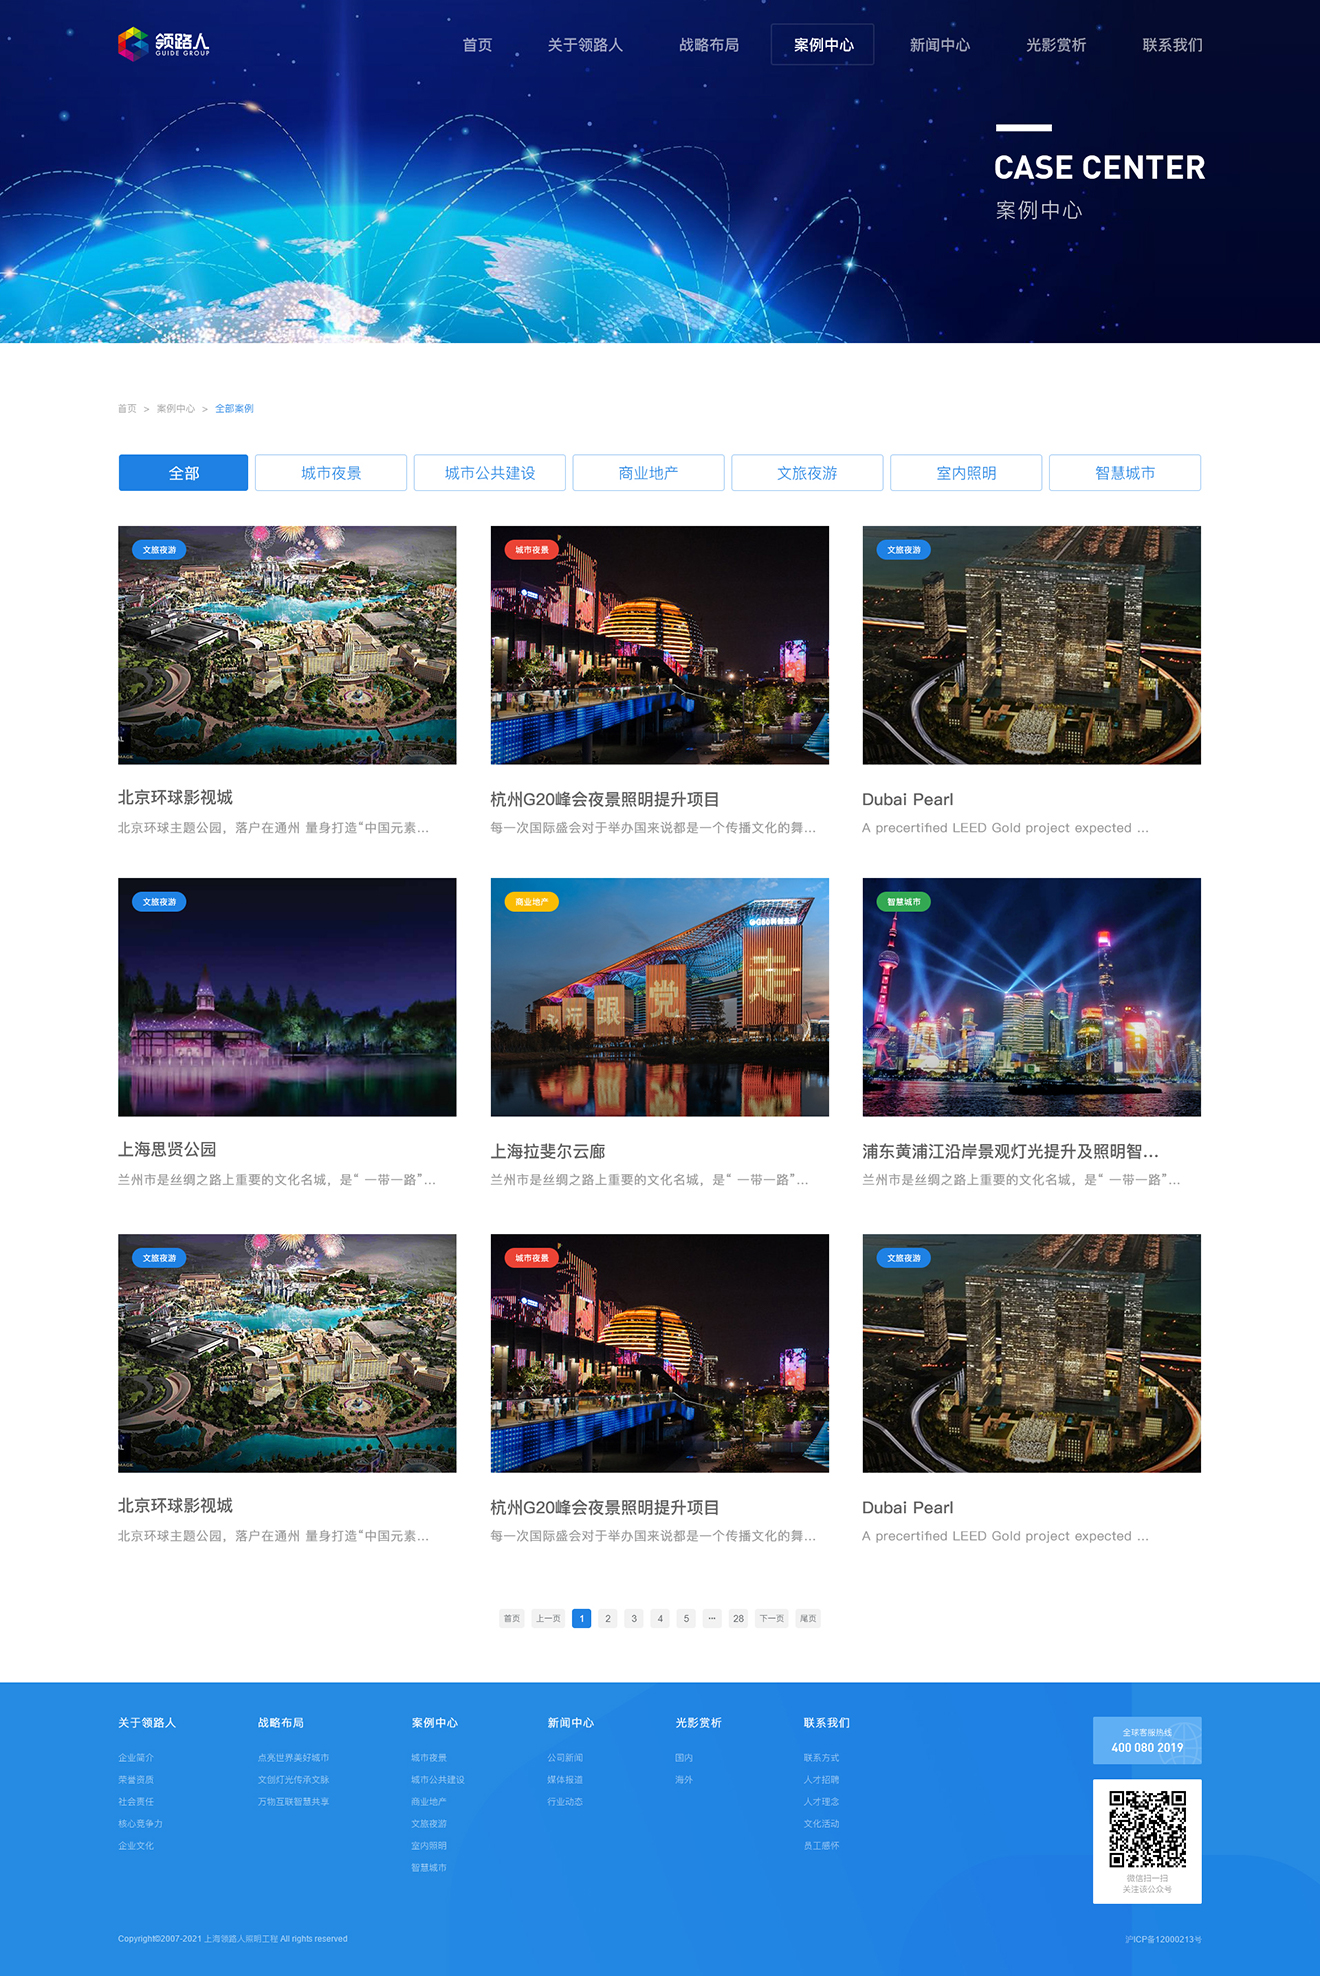
Task: Click the 领路人 Guide Group logo
Action: pos(164,44)
